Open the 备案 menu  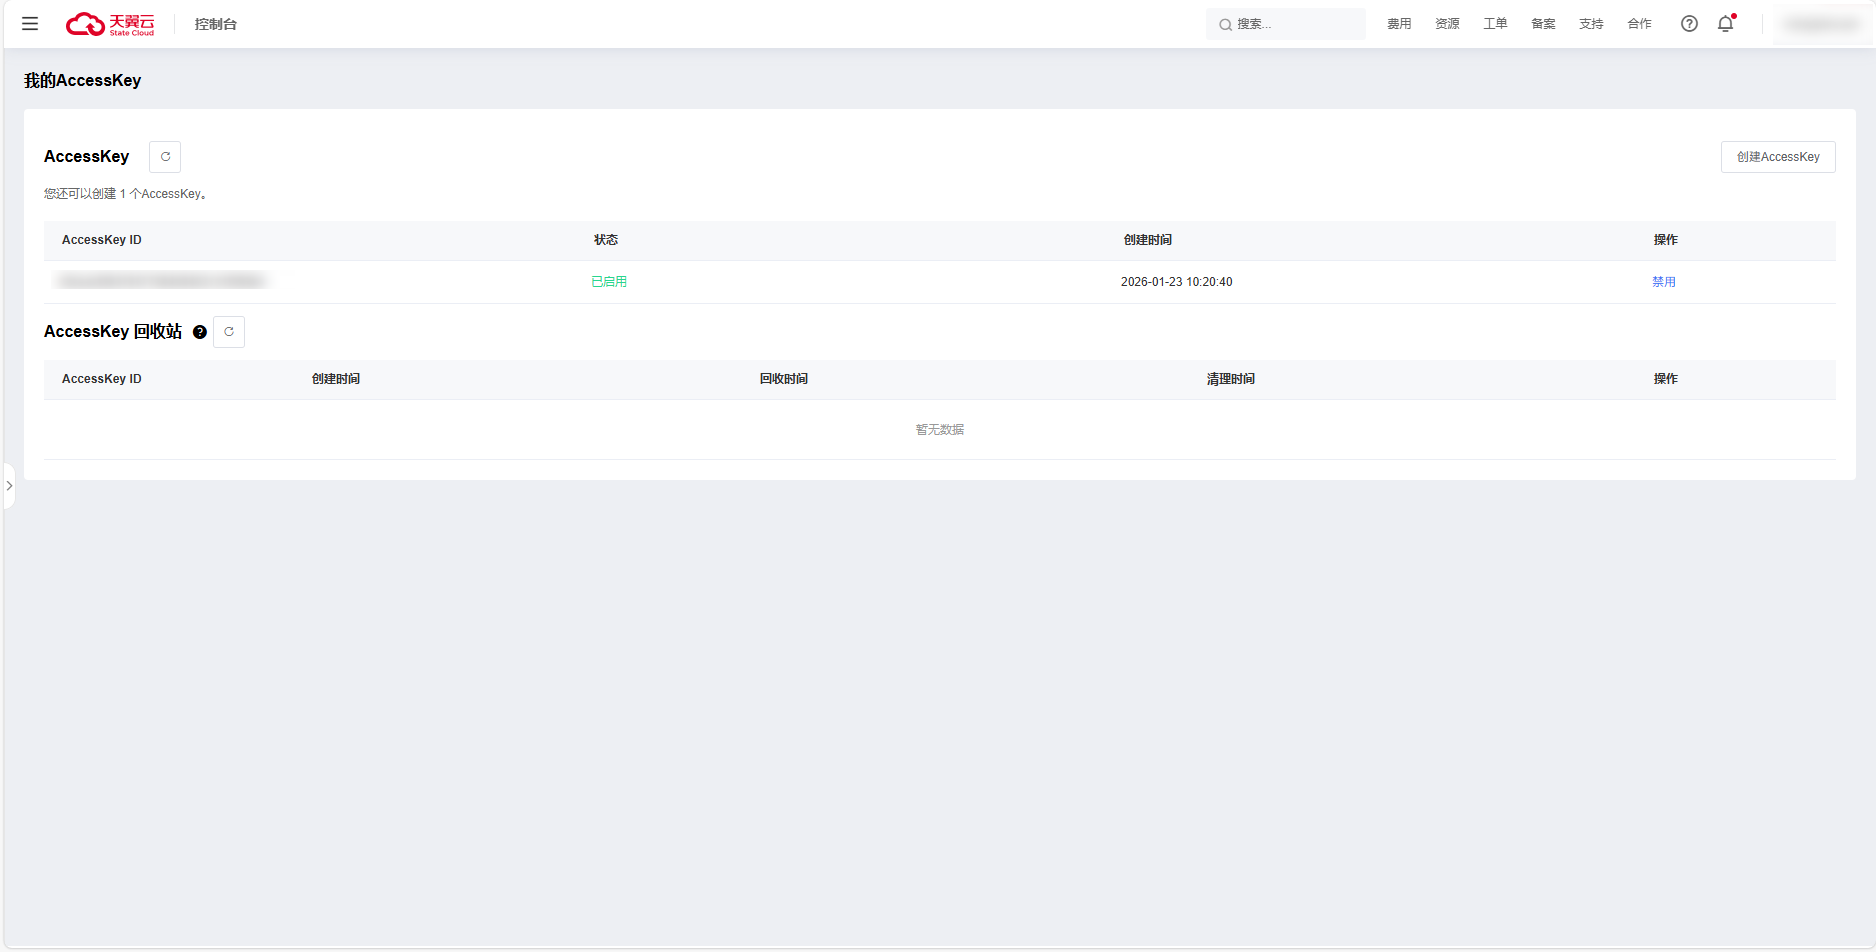click(x=1543, y=24)
